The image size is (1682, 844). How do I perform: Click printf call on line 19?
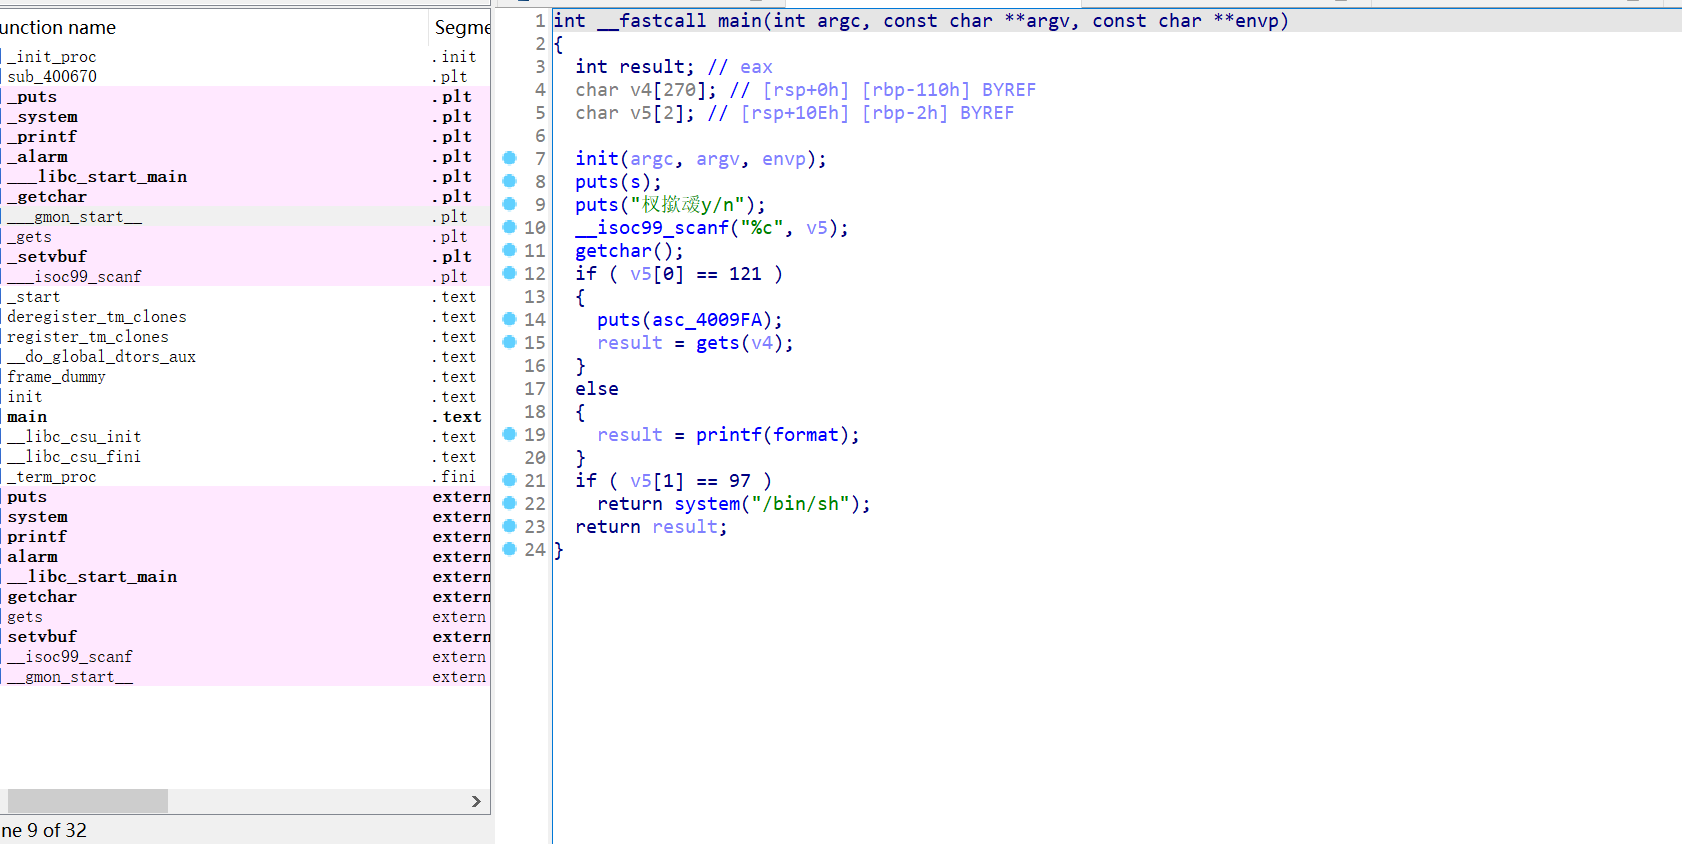[x=729, y=435]
